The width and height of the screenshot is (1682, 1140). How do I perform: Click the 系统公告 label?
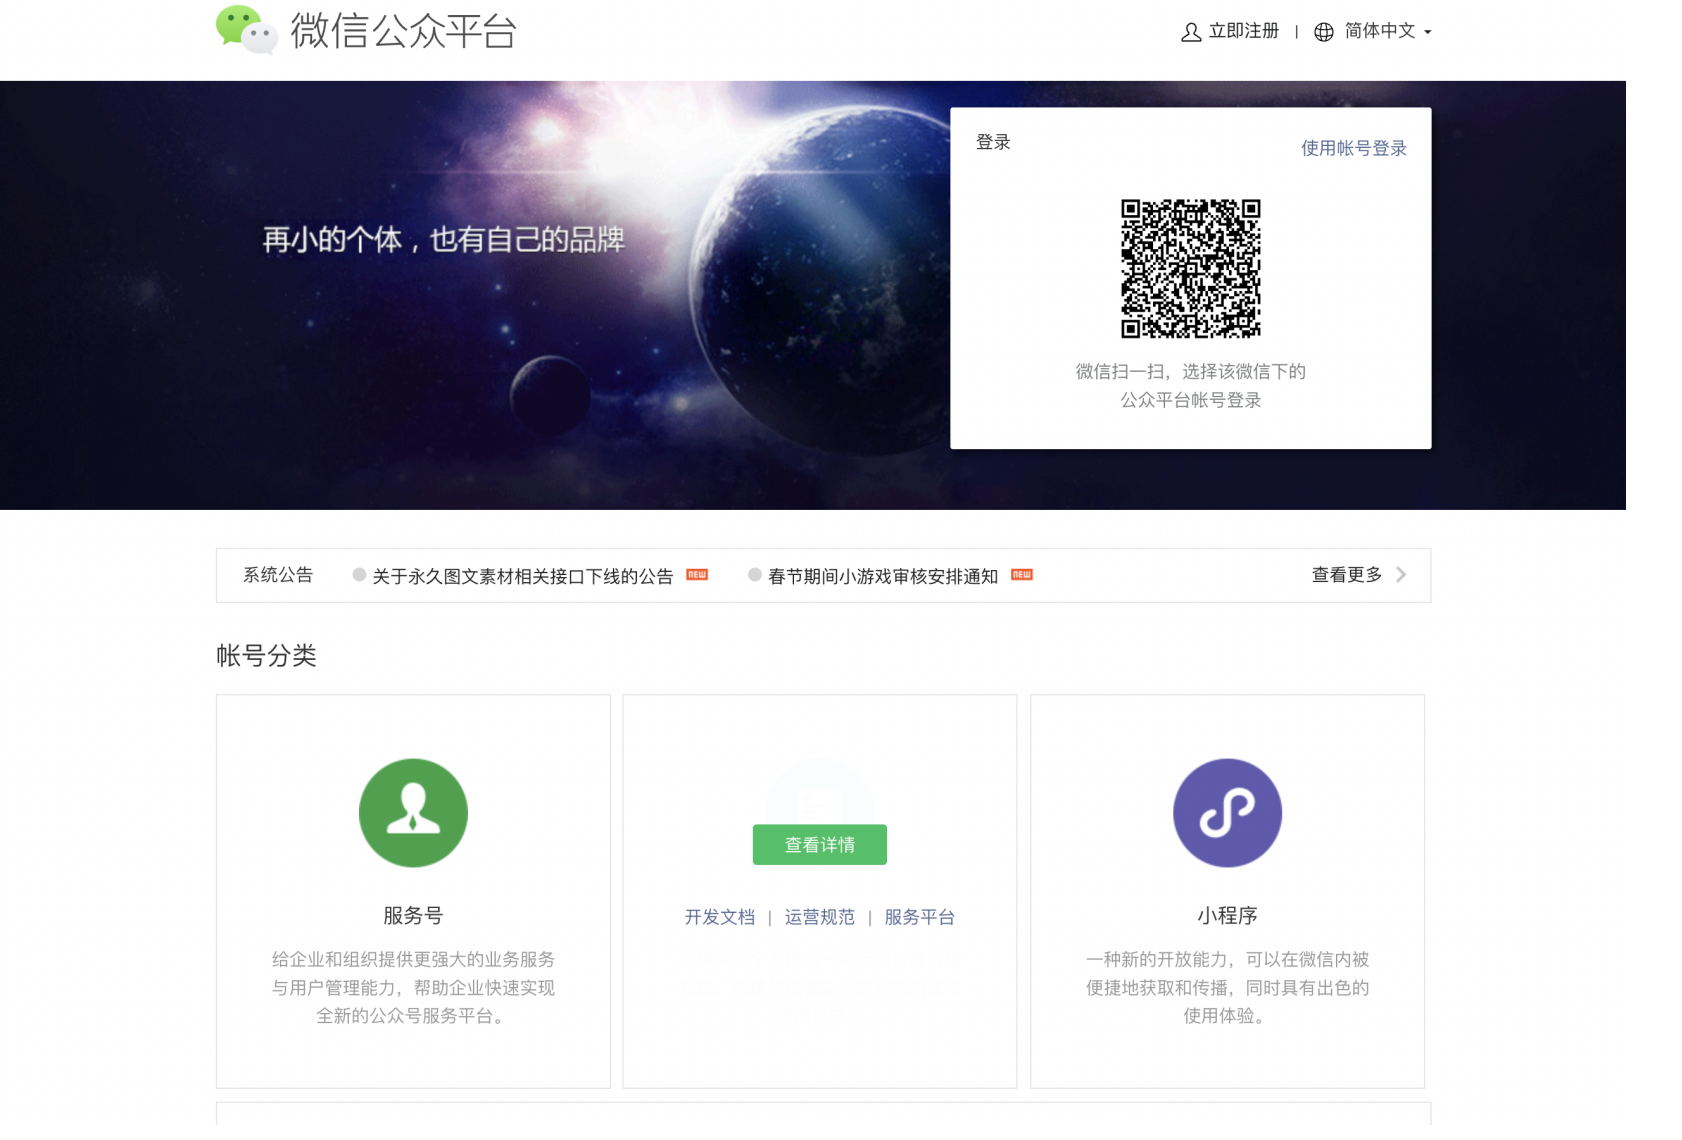click(x=278, y=575)
